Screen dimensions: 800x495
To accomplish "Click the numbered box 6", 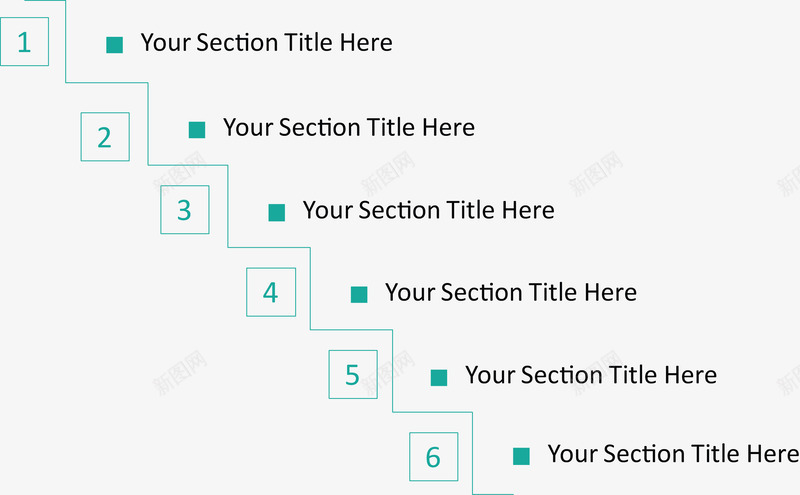I will (x=433, y=457).
